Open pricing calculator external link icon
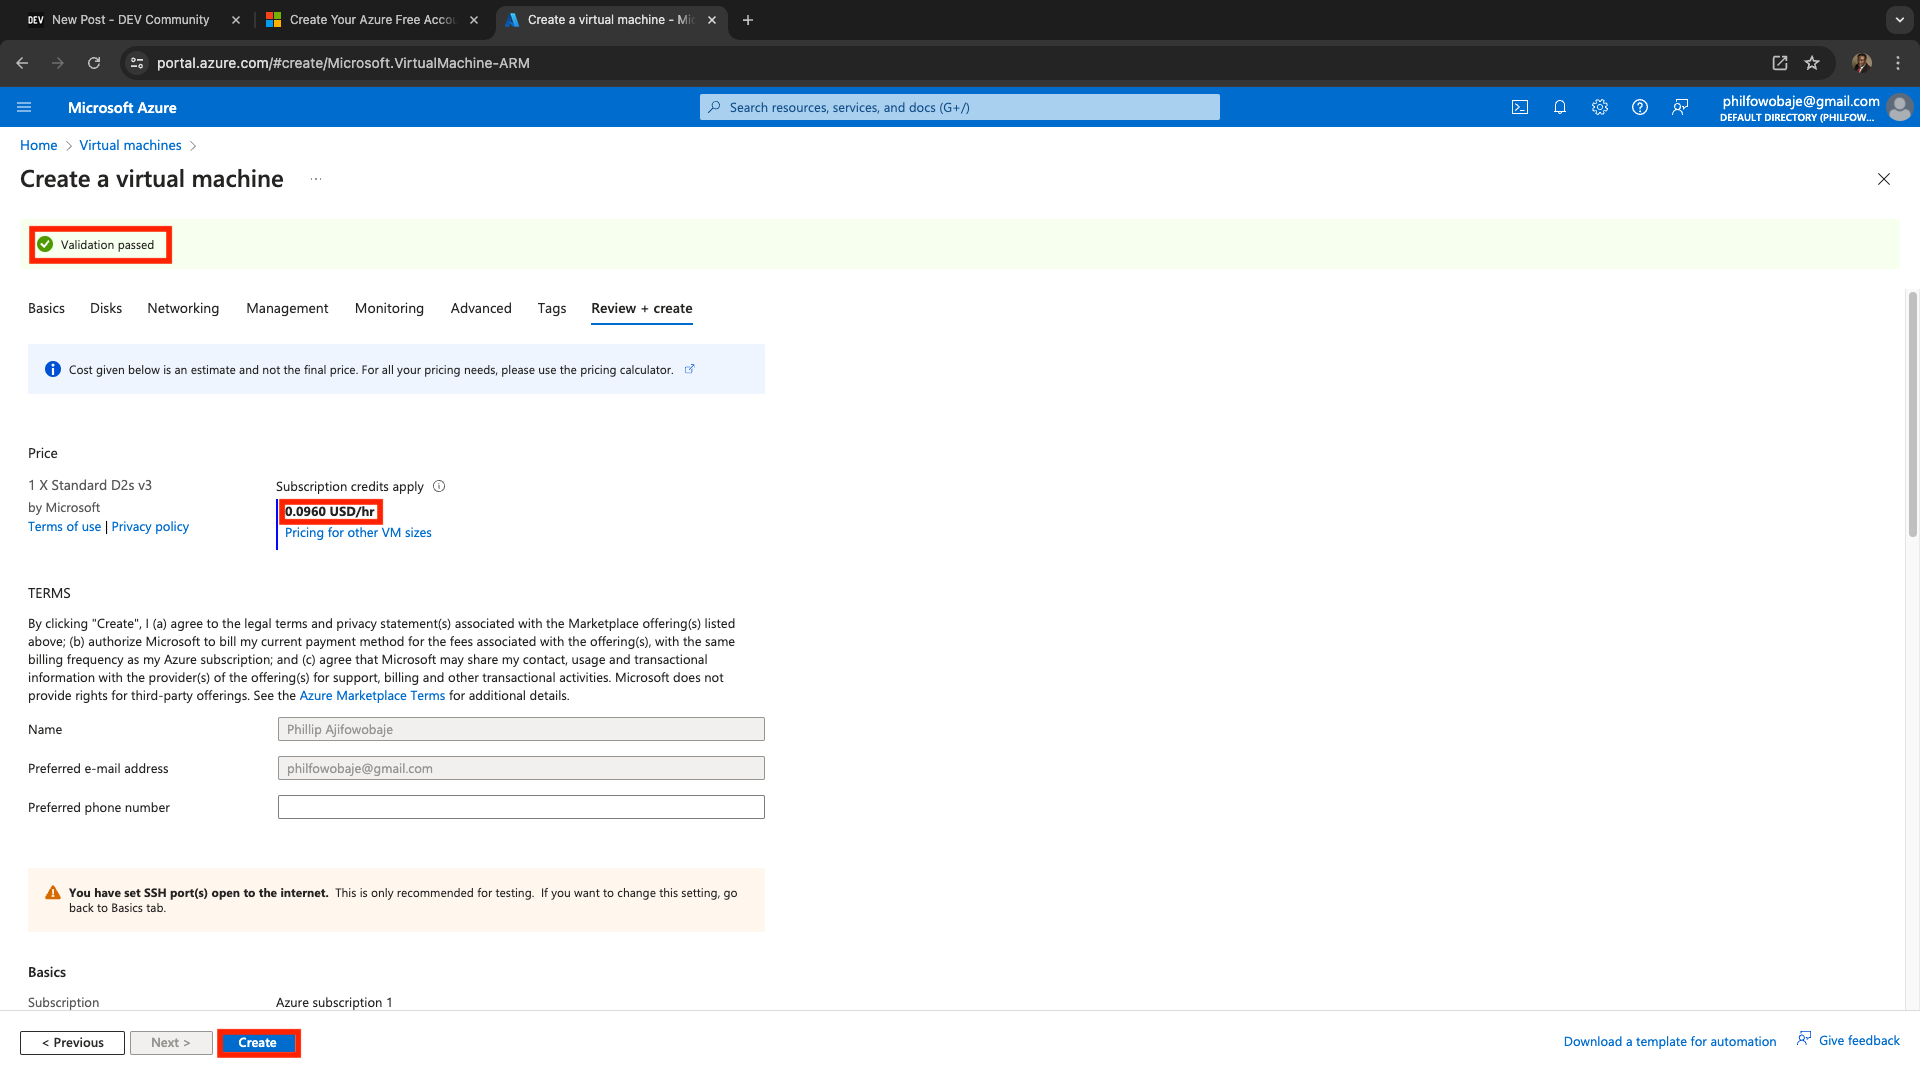 (x=689, y=369)
